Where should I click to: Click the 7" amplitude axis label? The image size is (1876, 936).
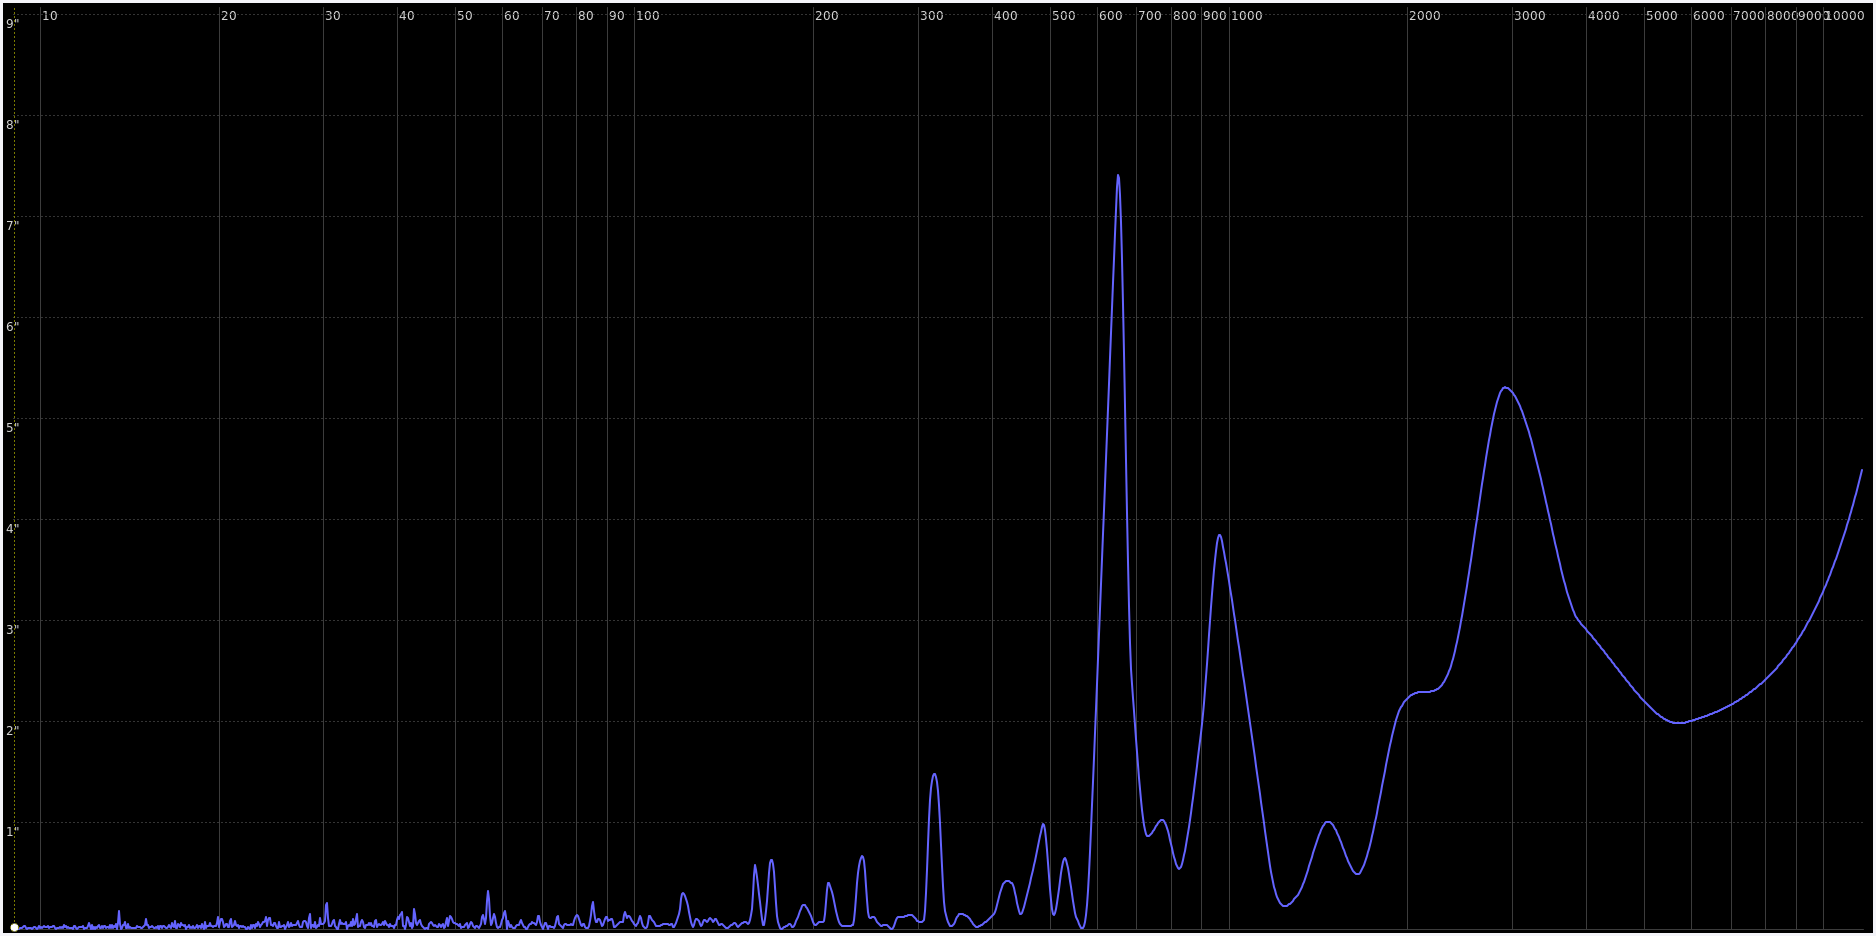13,226
